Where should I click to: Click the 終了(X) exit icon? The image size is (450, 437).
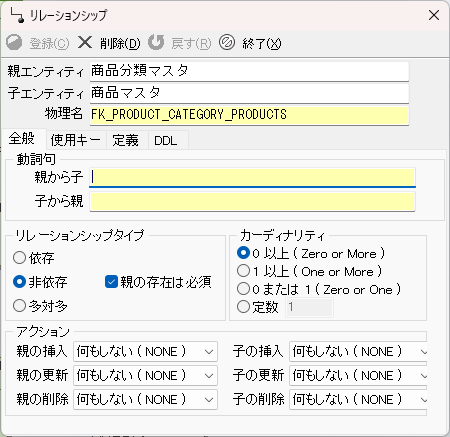pyautogui.click(x=227, y=43)
